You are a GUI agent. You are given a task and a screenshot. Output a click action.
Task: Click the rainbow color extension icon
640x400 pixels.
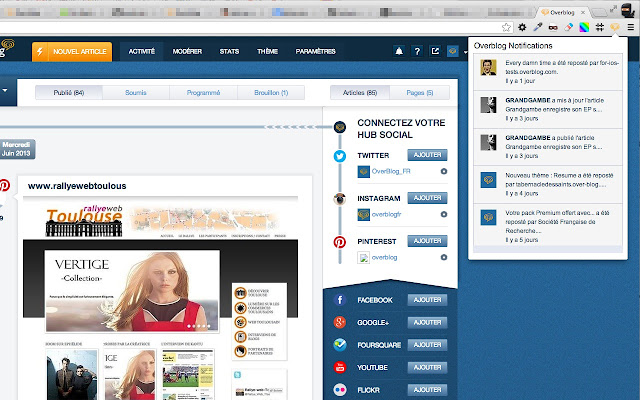click(584, 27)
